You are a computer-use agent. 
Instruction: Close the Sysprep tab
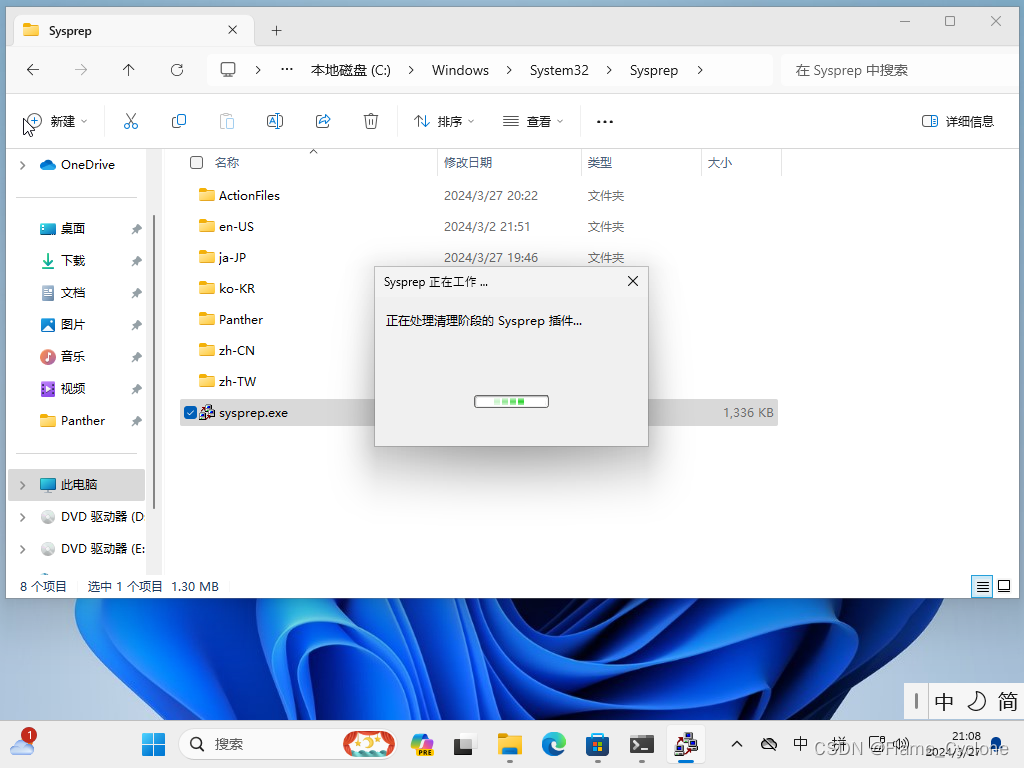232,30
